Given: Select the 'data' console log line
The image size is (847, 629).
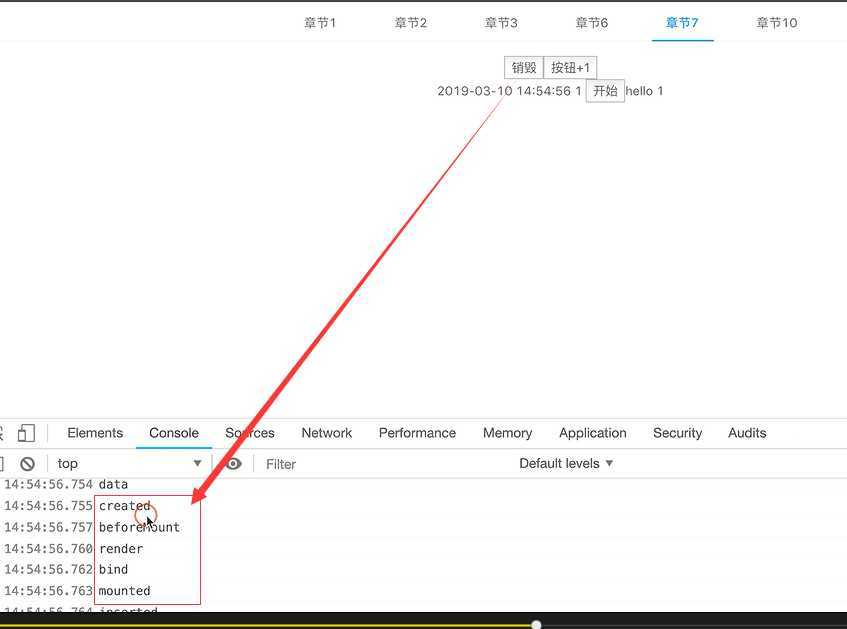Looking at the screenshot, I should (424, 484).
